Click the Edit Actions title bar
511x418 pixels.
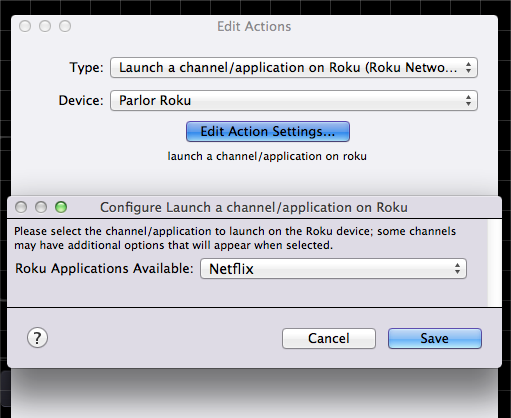[x=254, y=26]
